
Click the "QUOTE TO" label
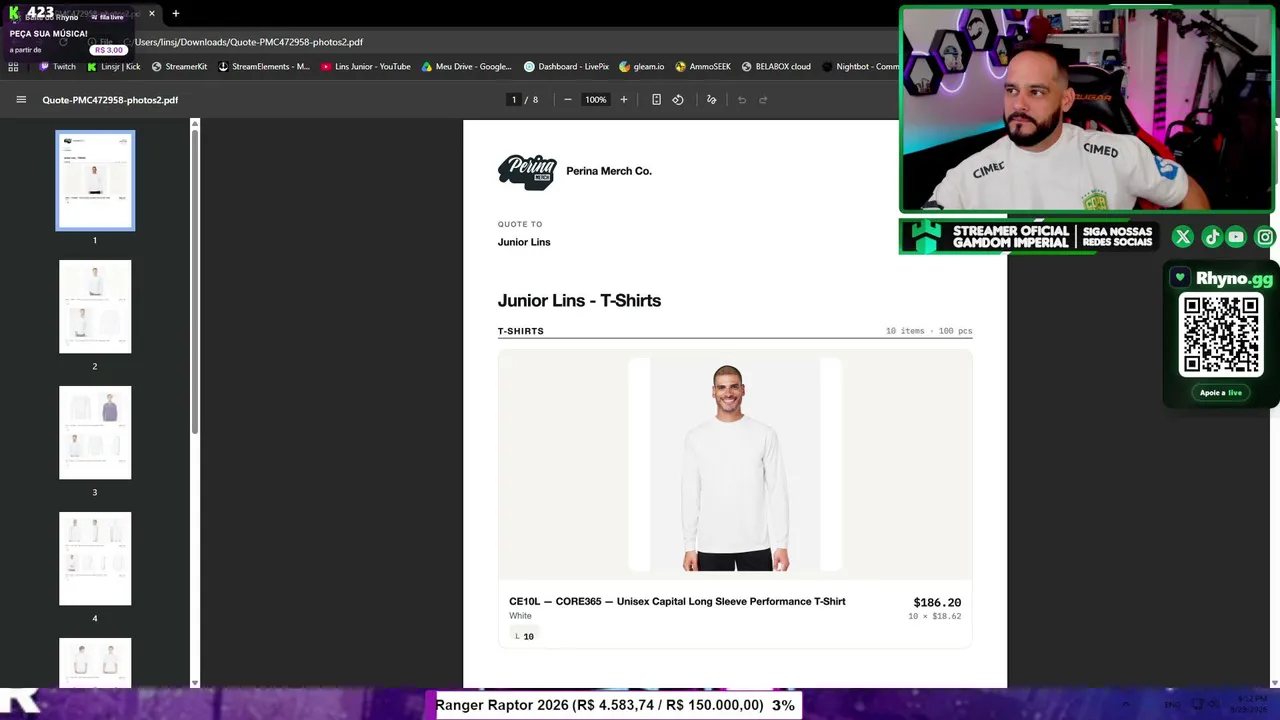point(520,224)
